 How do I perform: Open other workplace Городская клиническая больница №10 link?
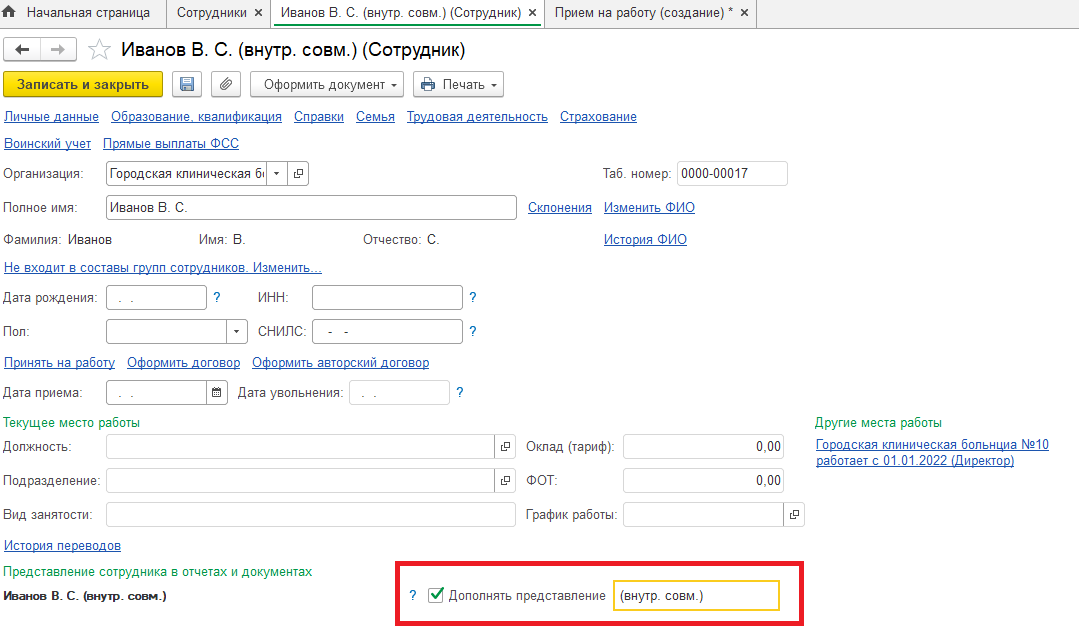[x=932, y=452]
